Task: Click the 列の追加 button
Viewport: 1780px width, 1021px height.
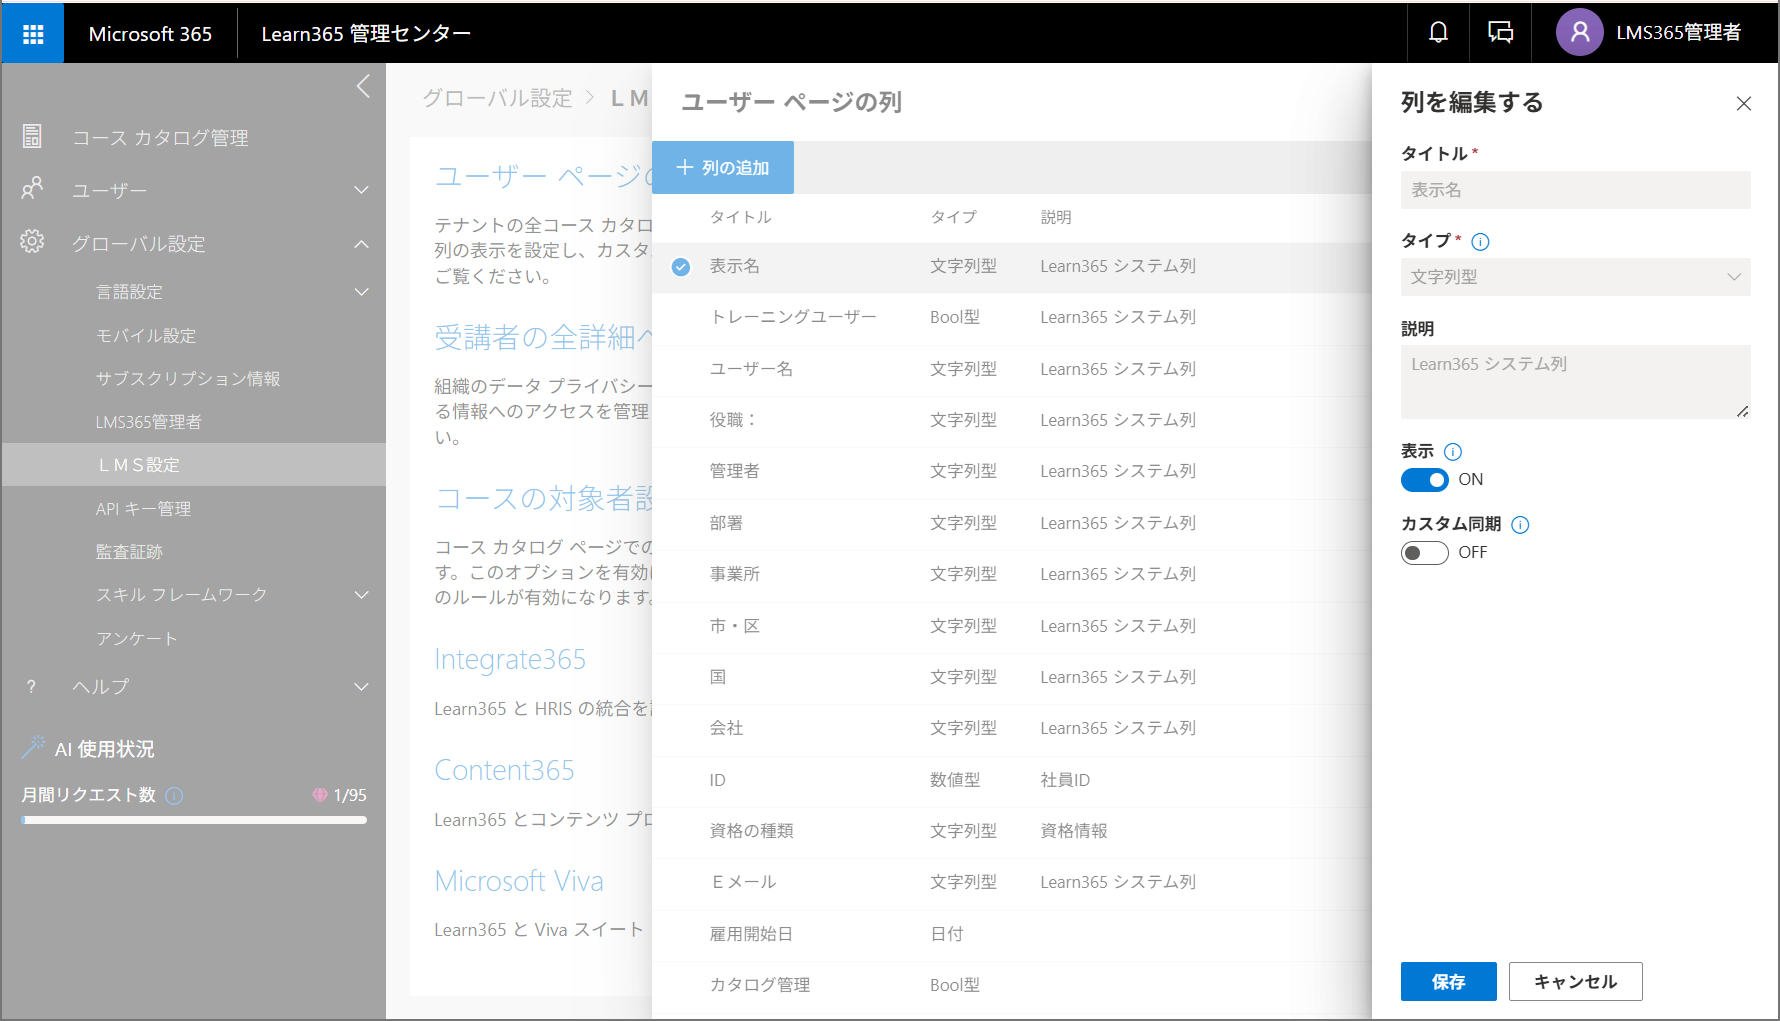Action: coord(723,168)
